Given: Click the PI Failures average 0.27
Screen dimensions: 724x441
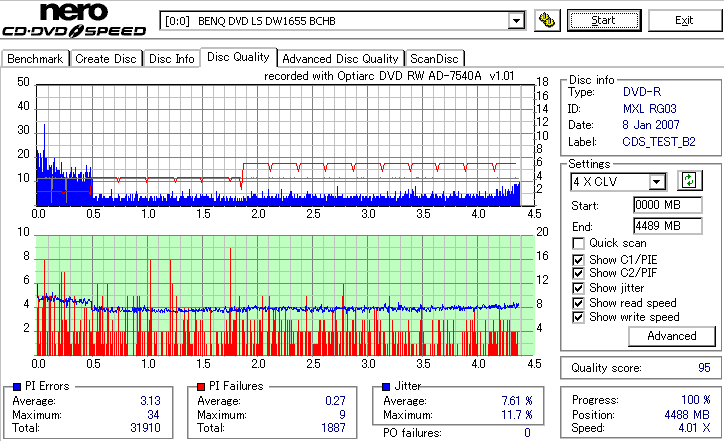Looking at the screenshot, I should (x=336, y=401).
